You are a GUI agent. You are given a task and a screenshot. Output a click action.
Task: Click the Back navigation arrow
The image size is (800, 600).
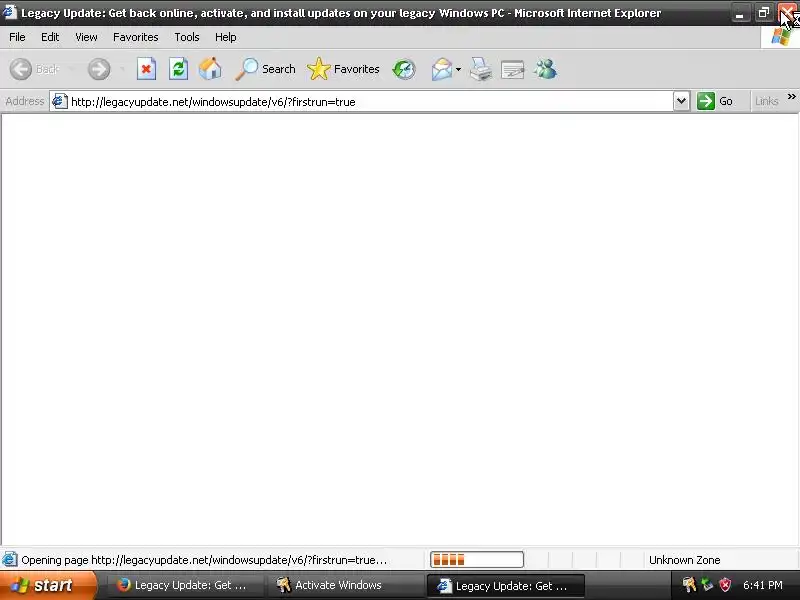click(21, 69)
